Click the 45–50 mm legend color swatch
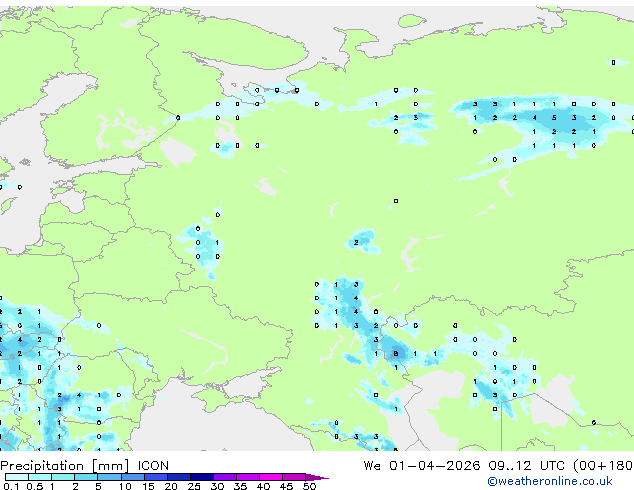This screenshot has width=634, height=490. point(294,477)
